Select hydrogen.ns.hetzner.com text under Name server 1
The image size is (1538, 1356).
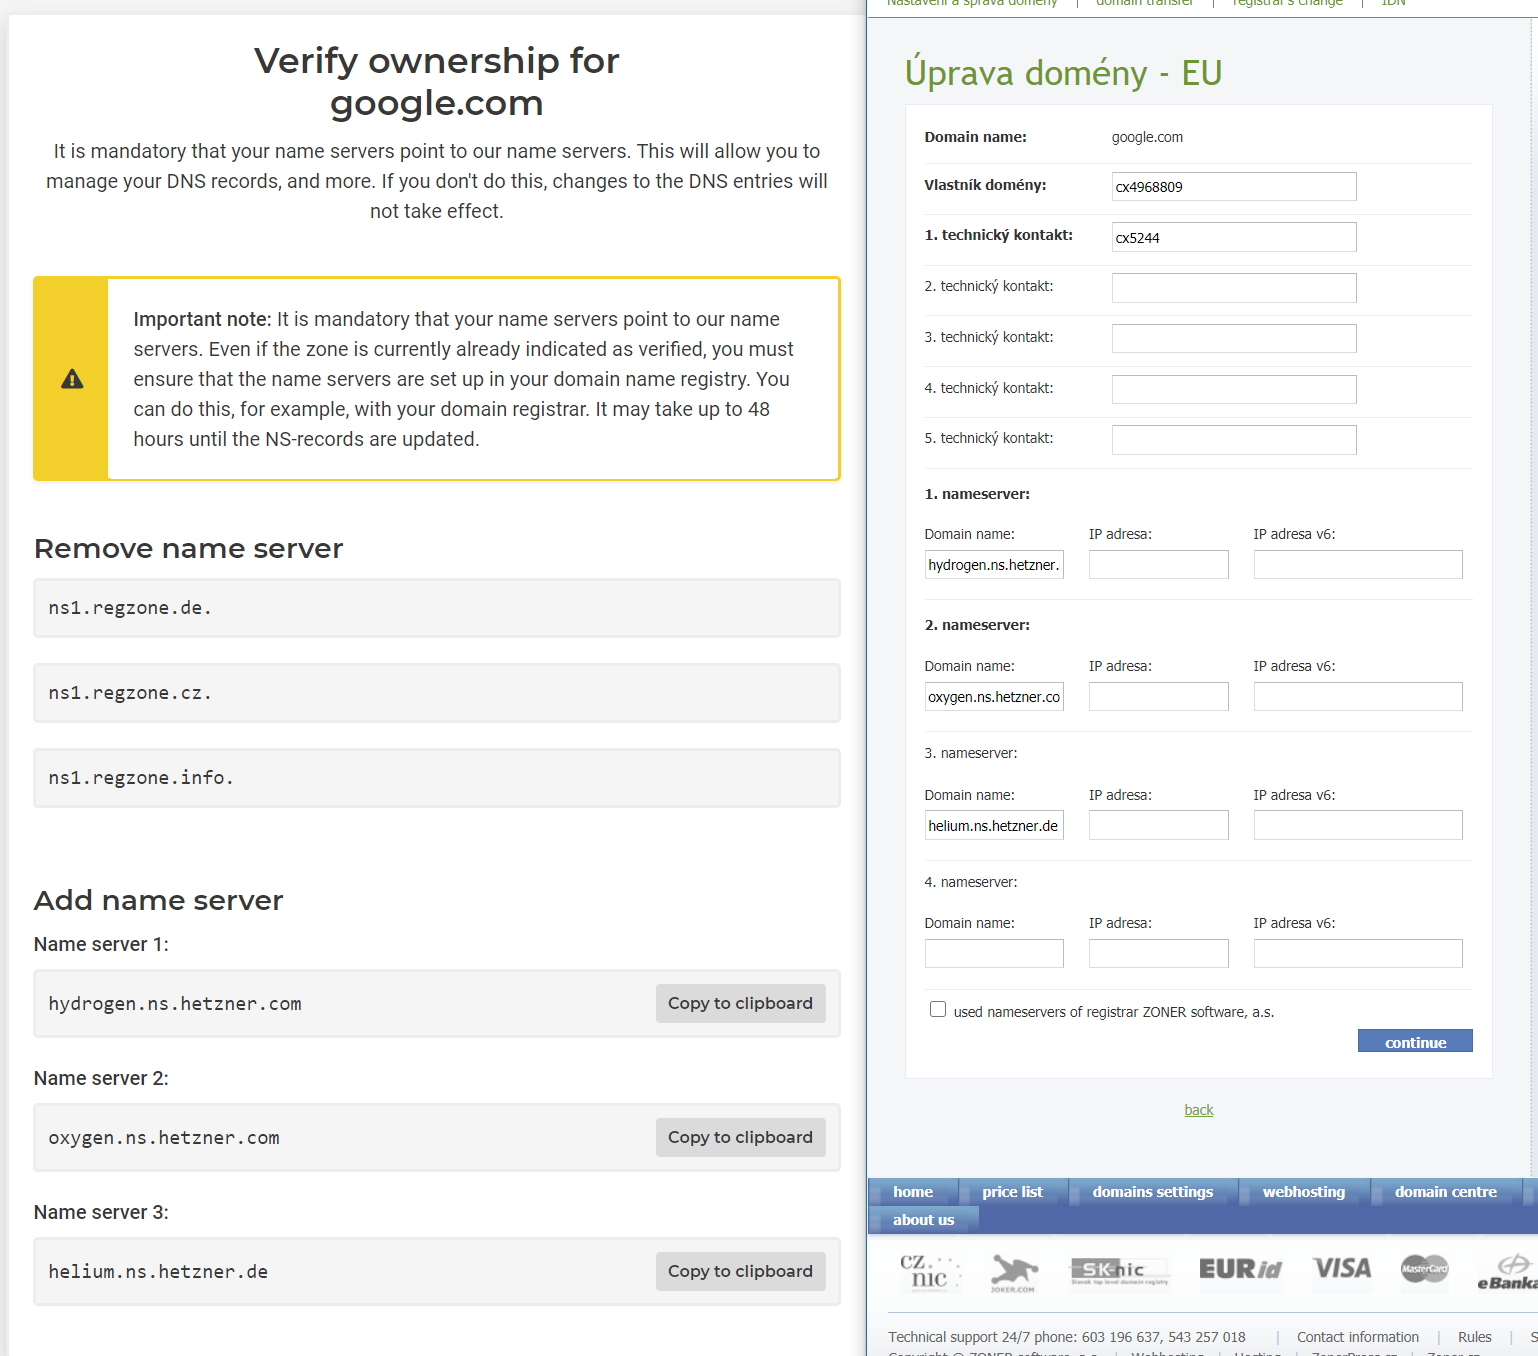[x=175, y=1003]
